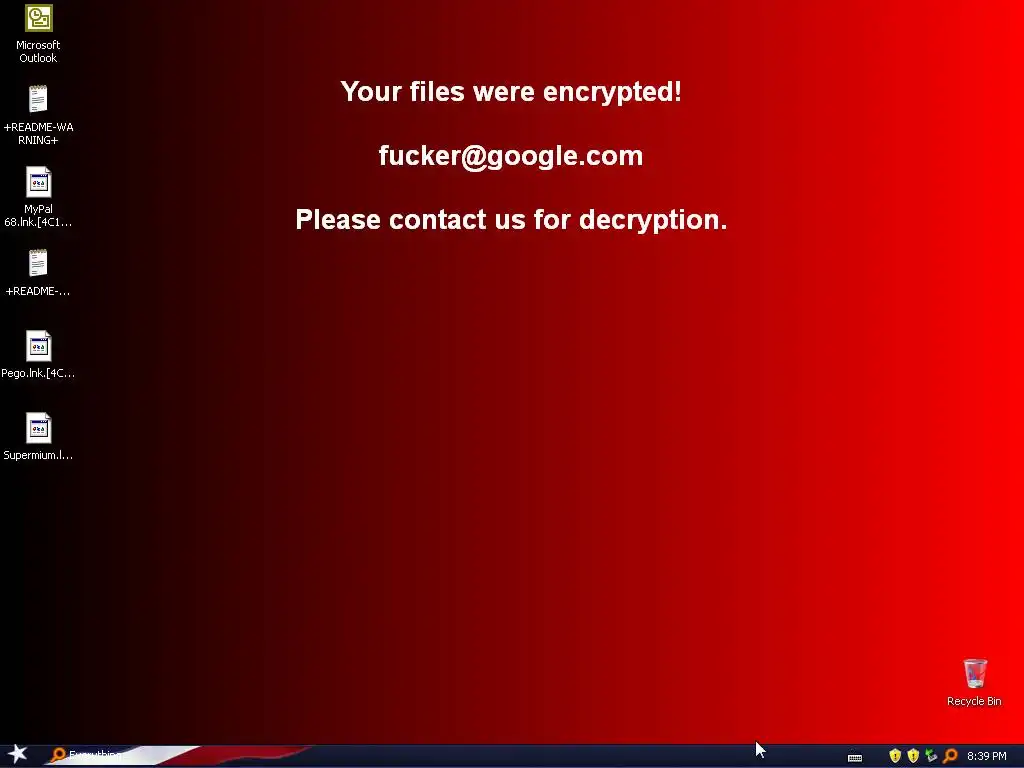Open the Start menu star button

click(x=18, y=754)
